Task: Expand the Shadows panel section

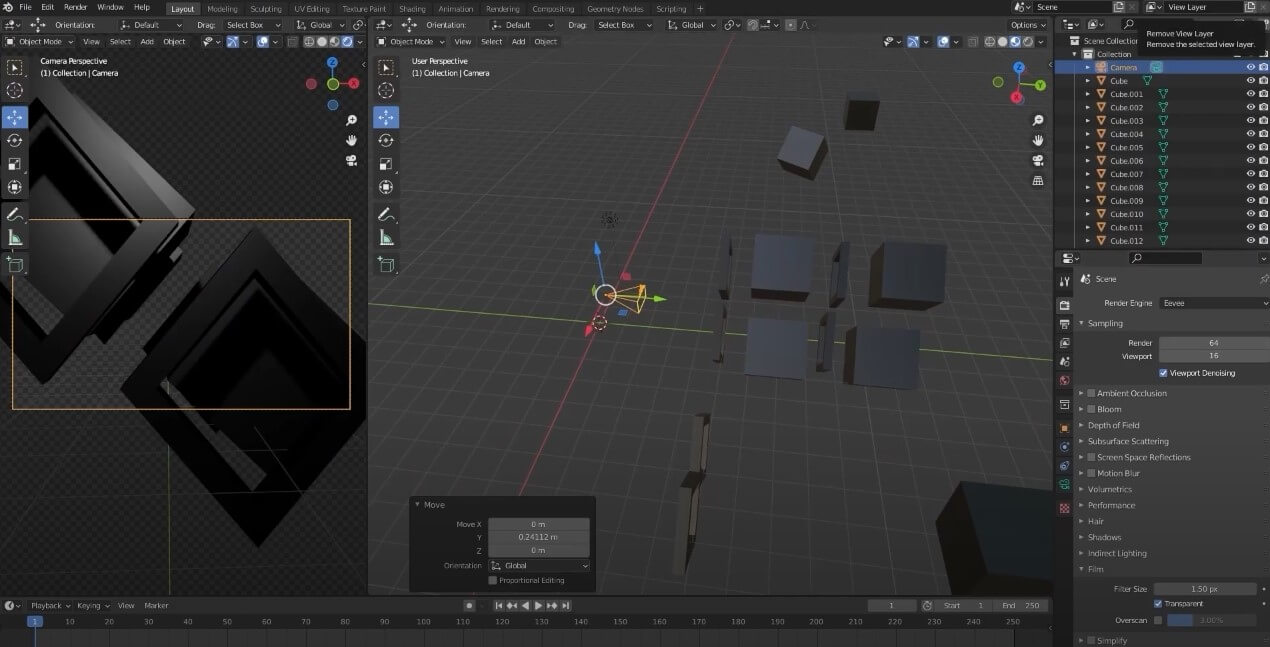Action: 1104,537
